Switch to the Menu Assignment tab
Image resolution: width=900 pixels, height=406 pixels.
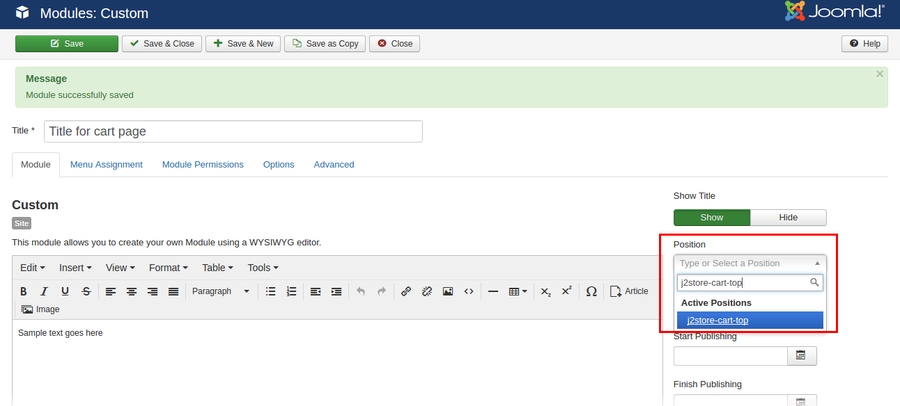(x=106, y=164)
